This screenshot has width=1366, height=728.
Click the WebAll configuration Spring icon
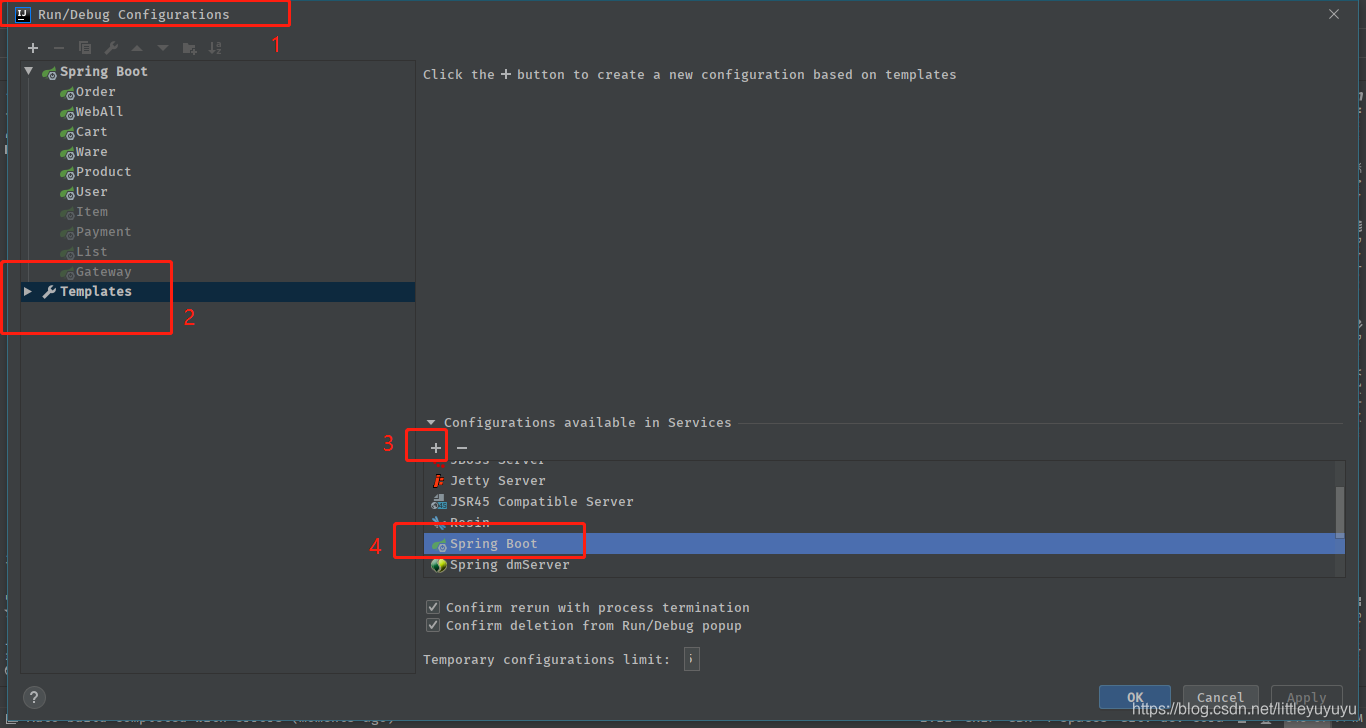[x=67, y=113]
